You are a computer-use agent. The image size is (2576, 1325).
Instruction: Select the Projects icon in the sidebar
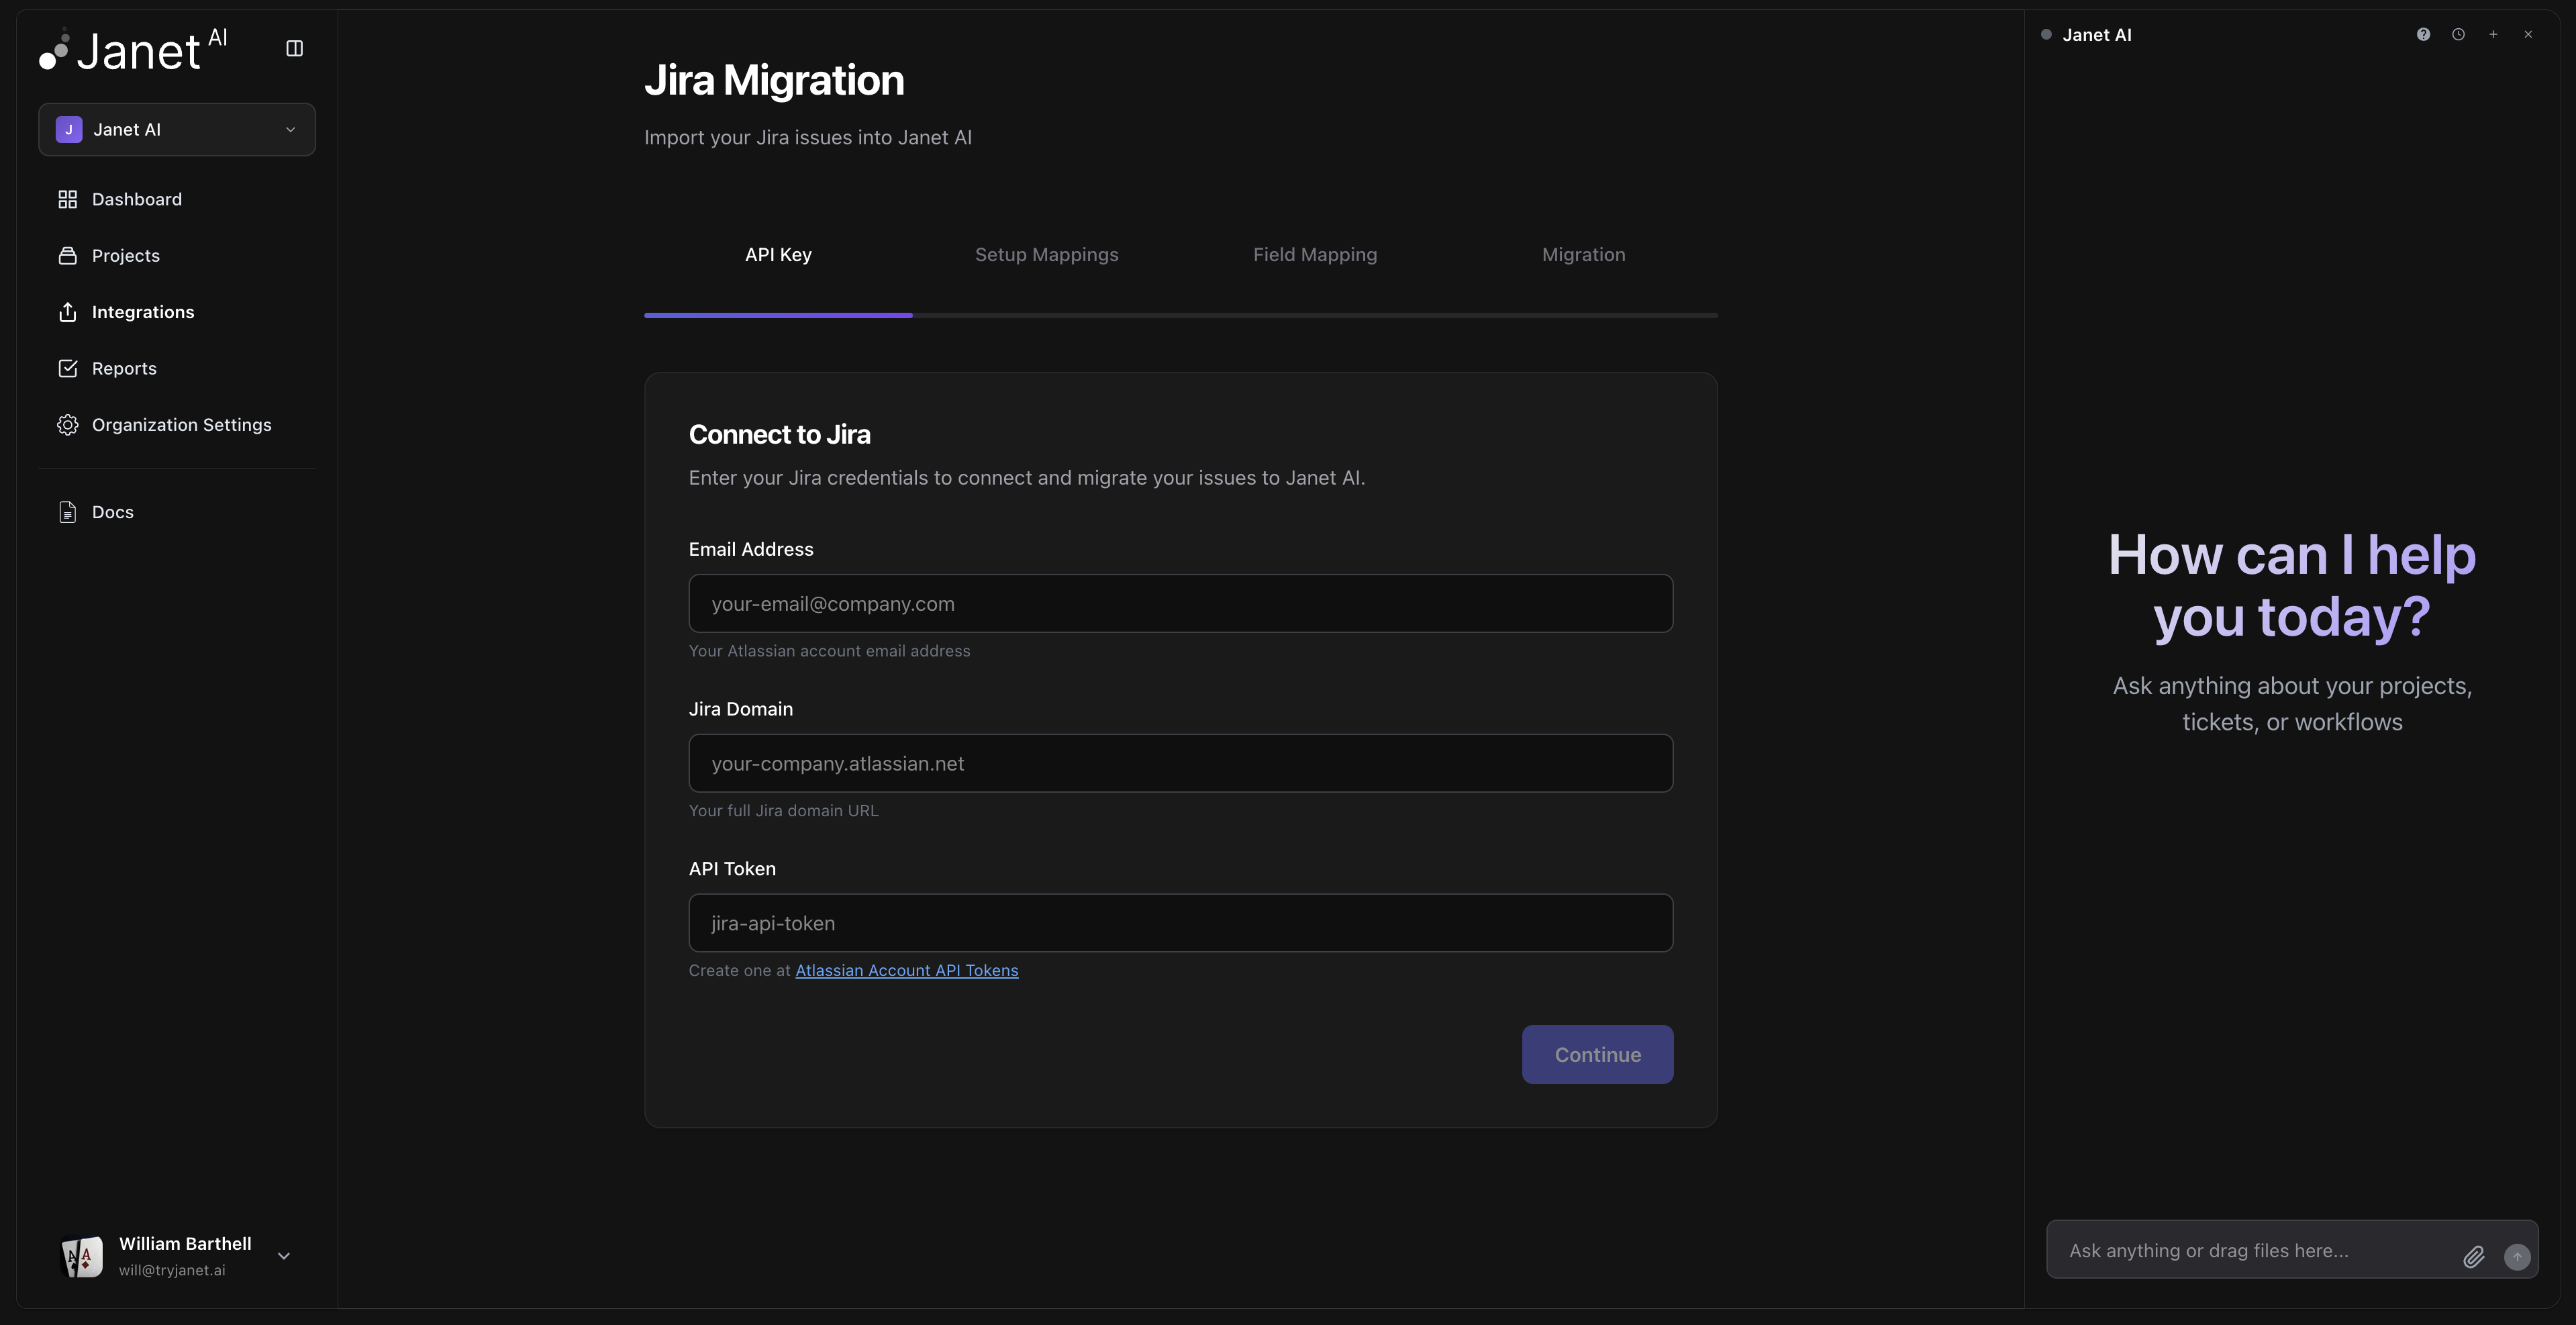67,255
